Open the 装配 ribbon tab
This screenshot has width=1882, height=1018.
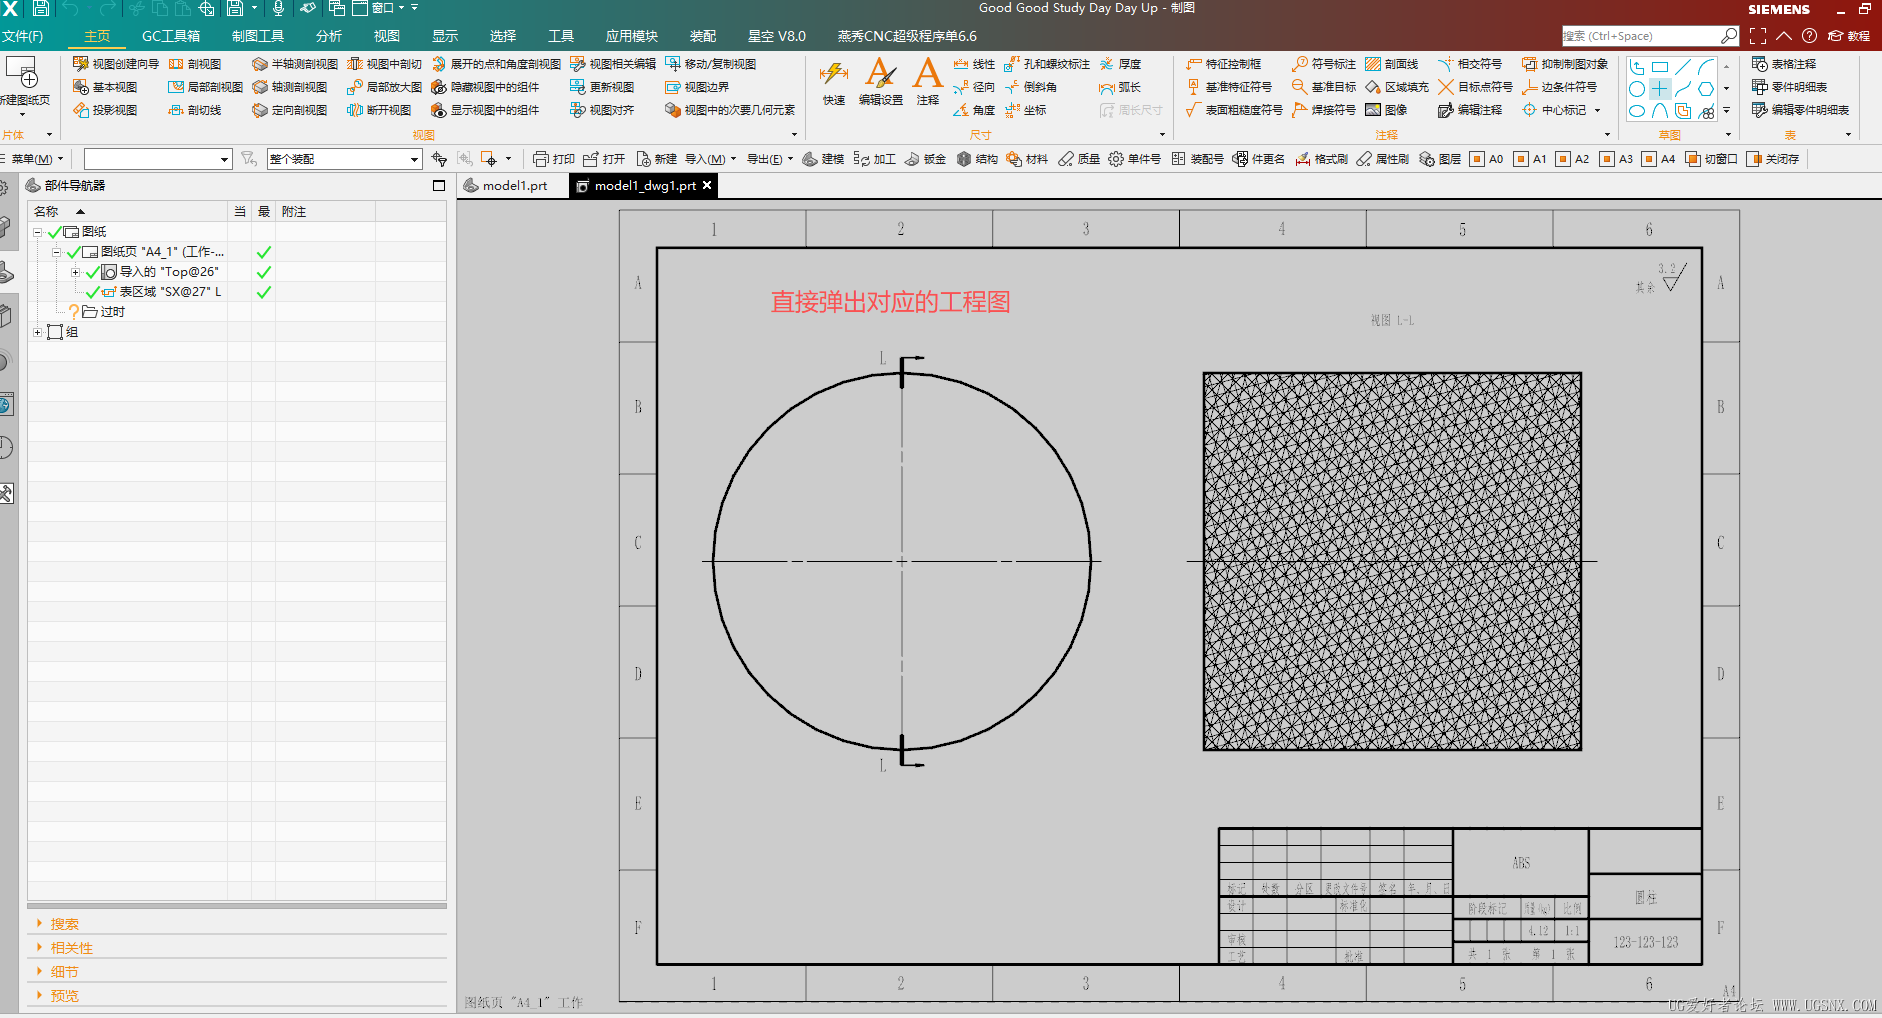pyautogui.click(x=703, y=36)
